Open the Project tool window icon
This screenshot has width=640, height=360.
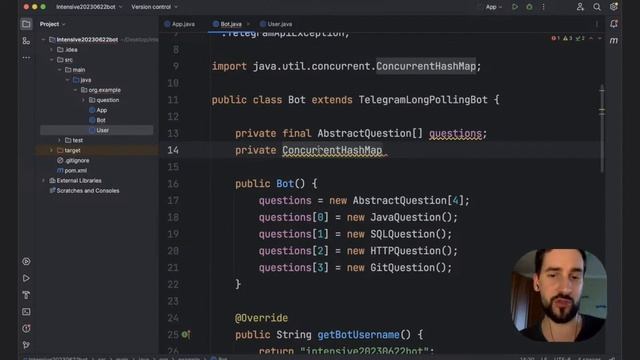click(26, 24)
